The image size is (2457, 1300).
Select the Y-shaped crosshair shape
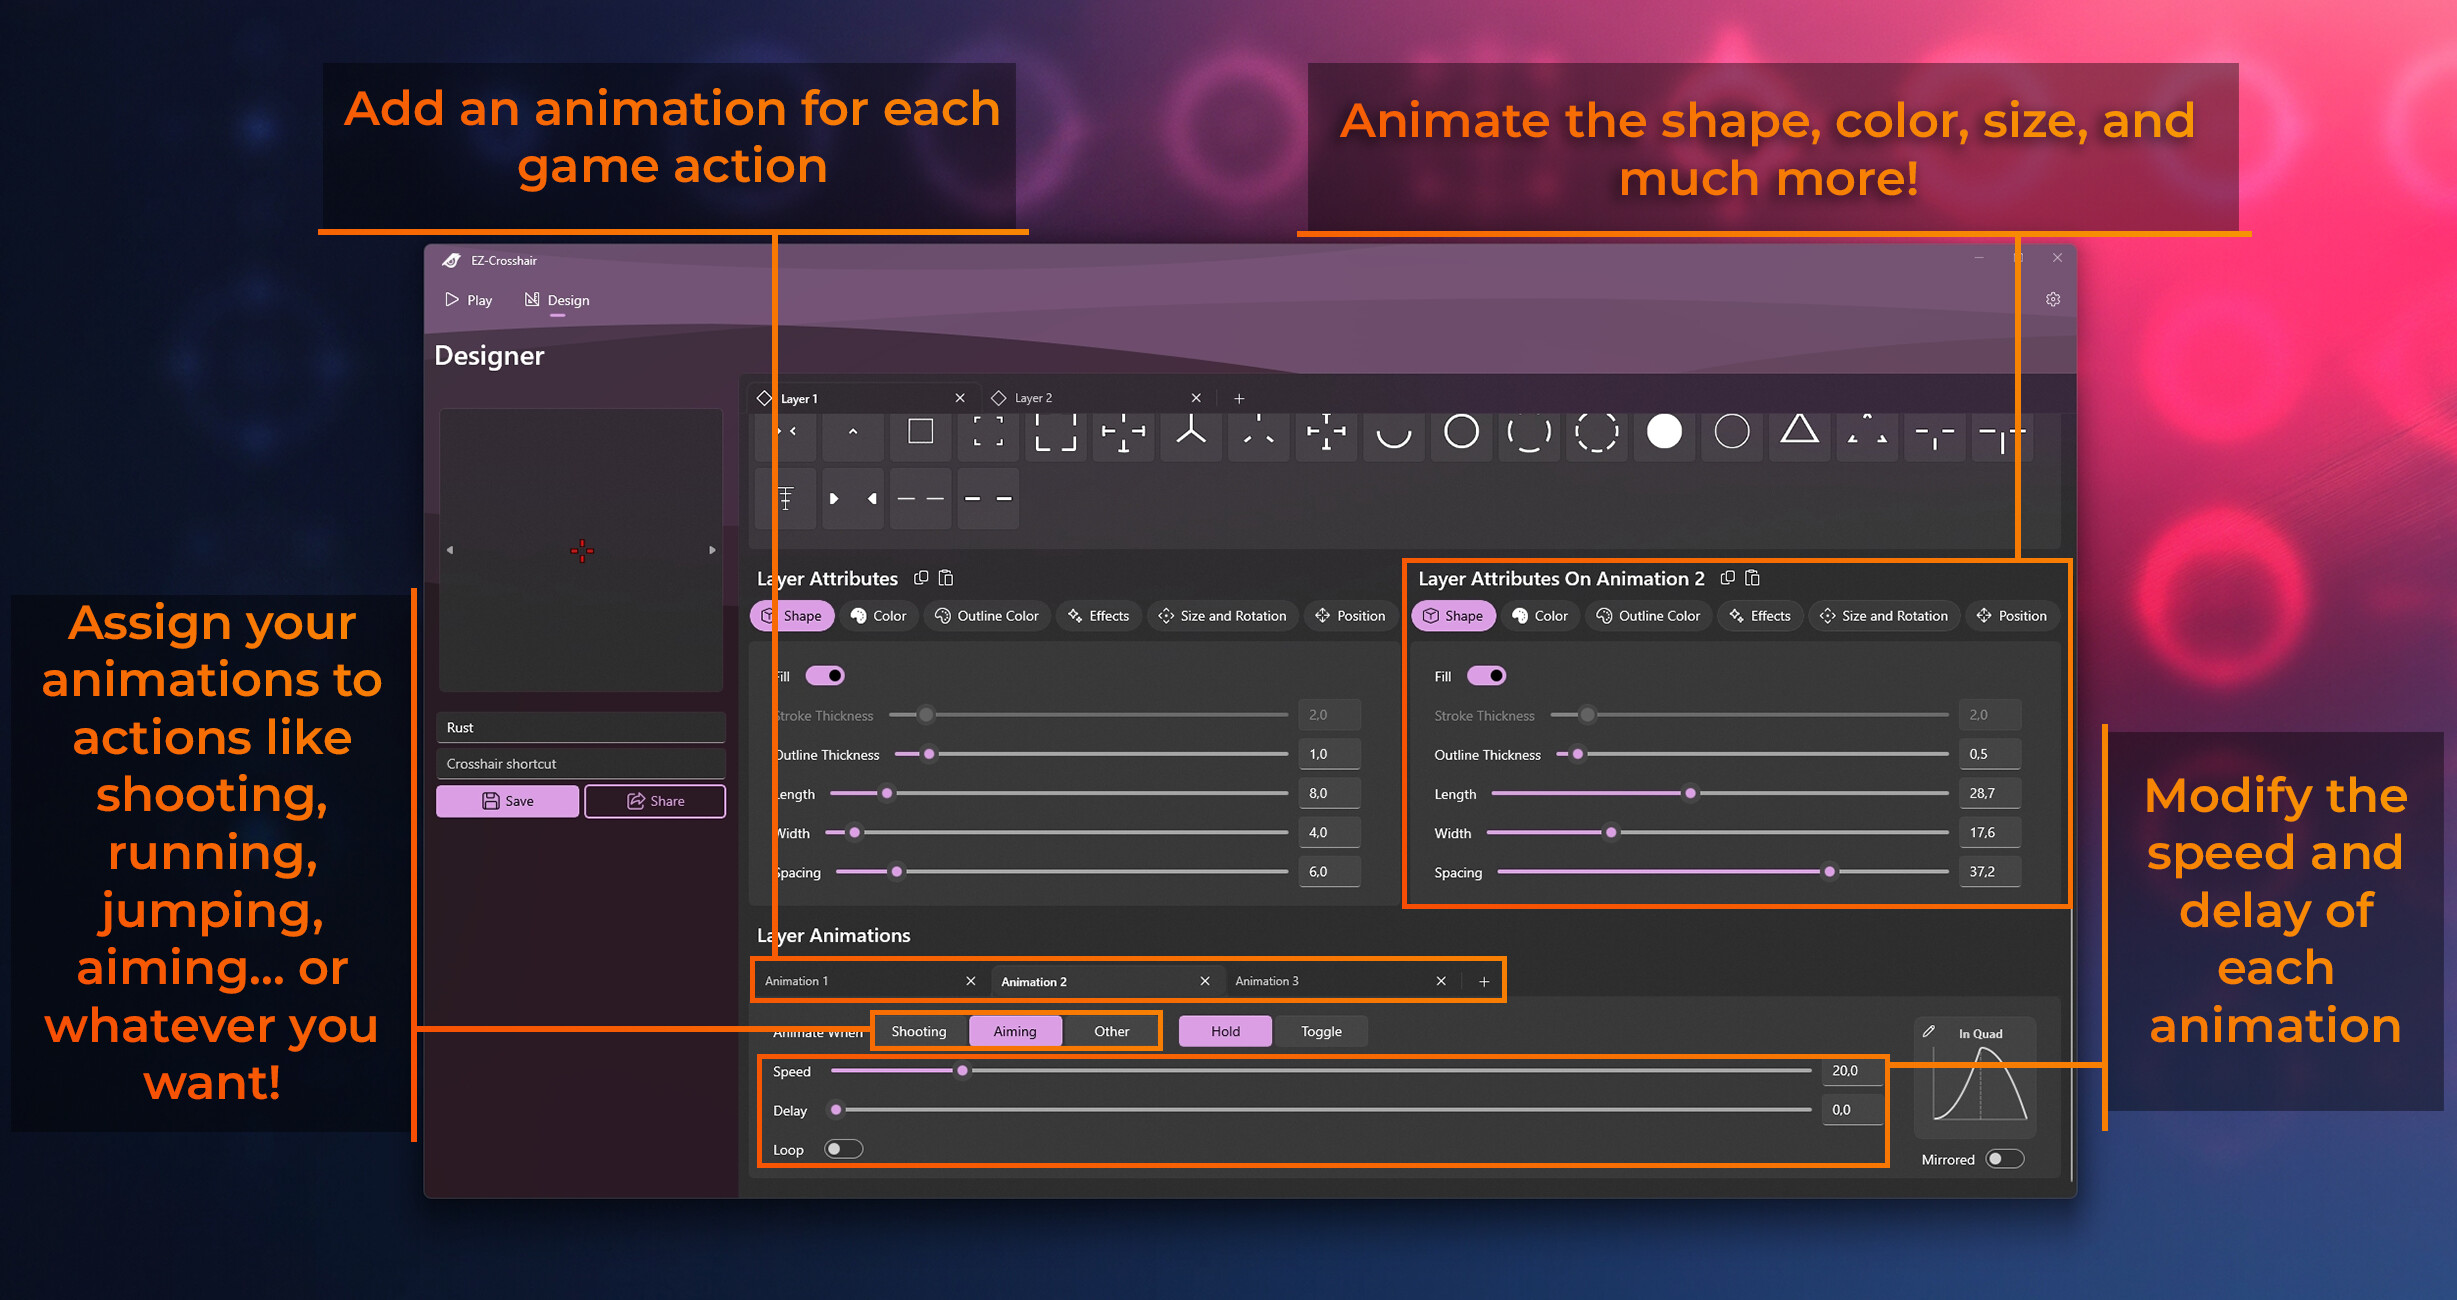pos(1191,434)
